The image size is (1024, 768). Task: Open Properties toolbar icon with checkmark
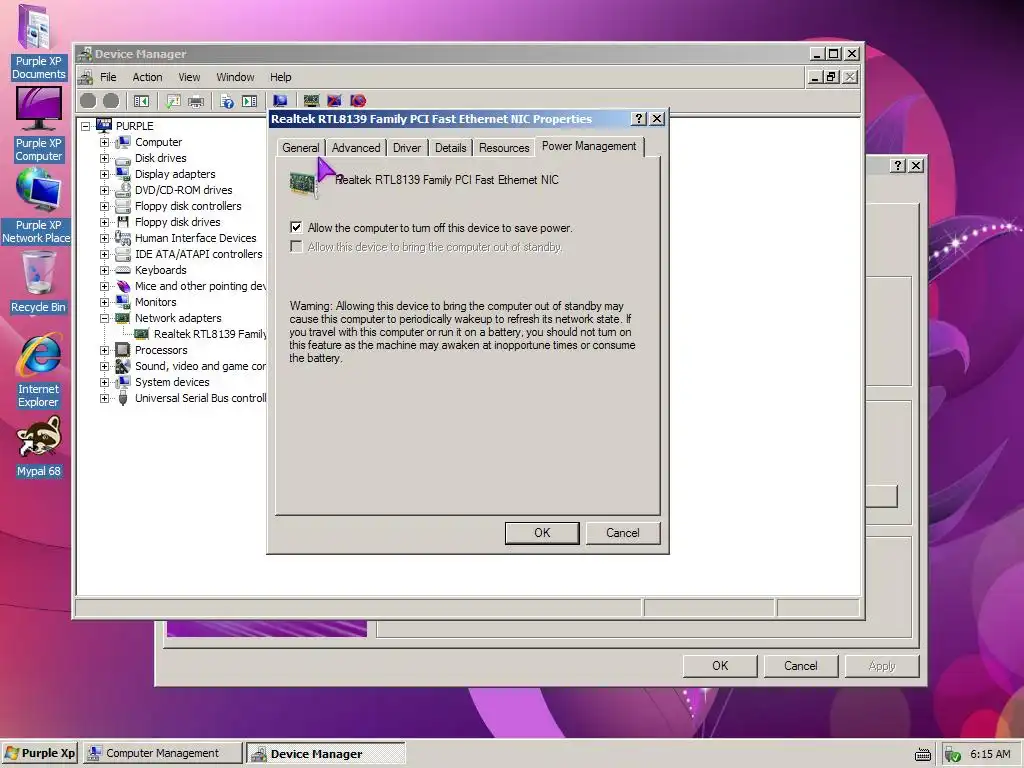coord(173,101)
